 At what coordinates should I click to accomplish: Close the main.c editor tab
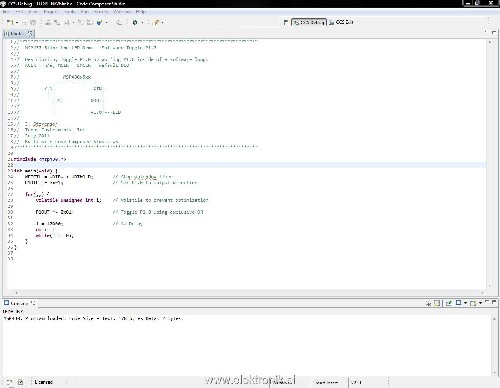(x=30, y=33)
